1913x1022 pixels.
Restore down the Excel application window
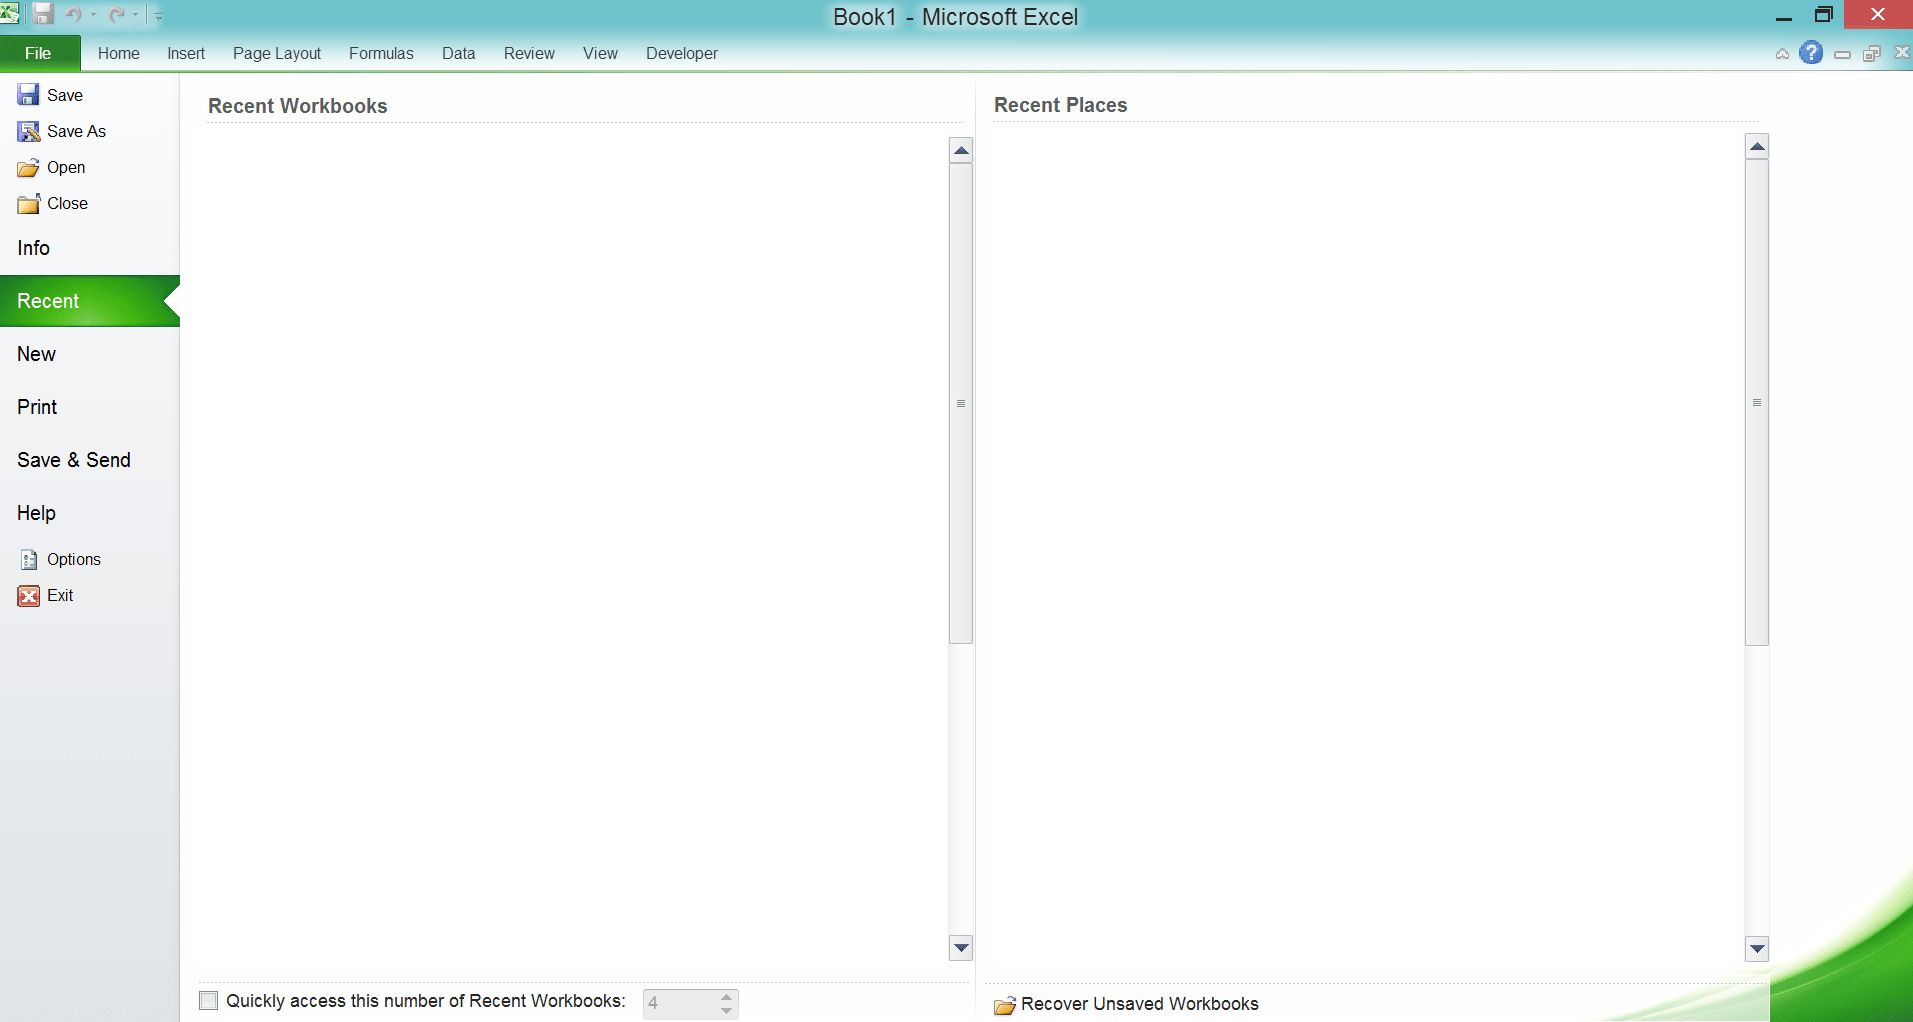(x=1823, y=15)
